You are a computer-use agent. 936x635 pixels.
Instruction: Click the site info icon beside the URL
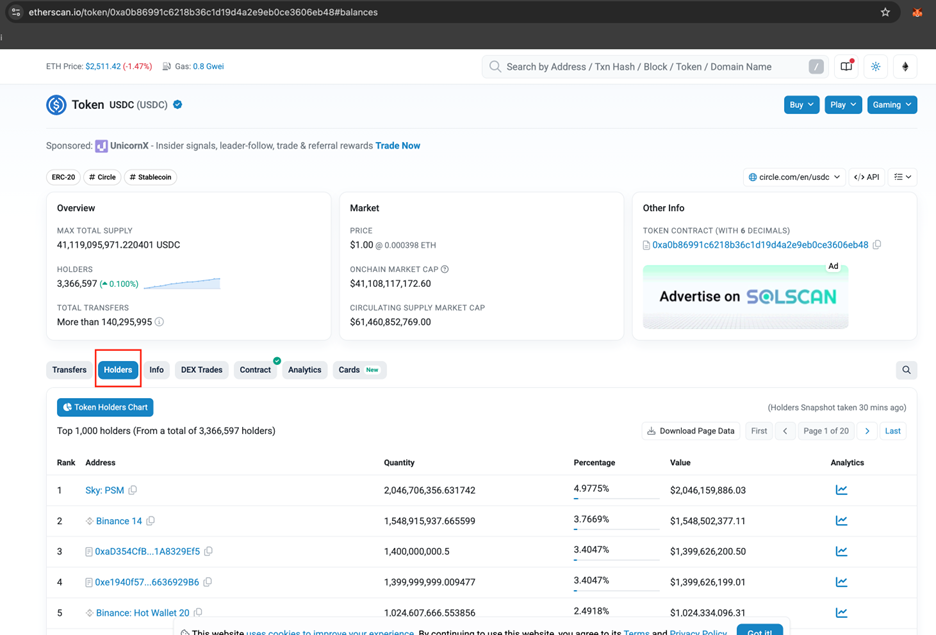(x=16, y=12)
